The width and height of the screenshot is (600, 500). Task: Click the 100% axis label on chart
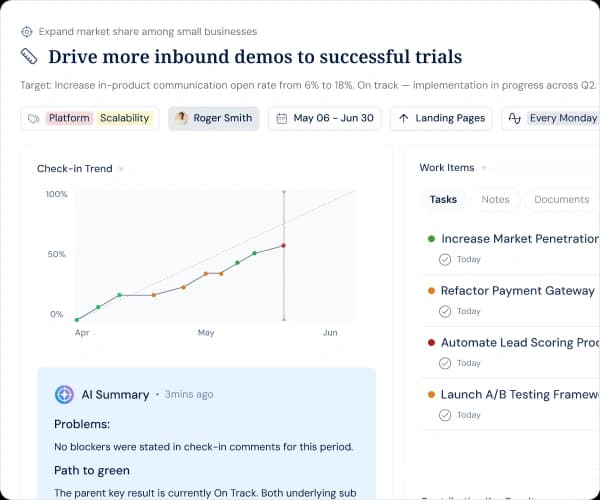pos(56,194)
